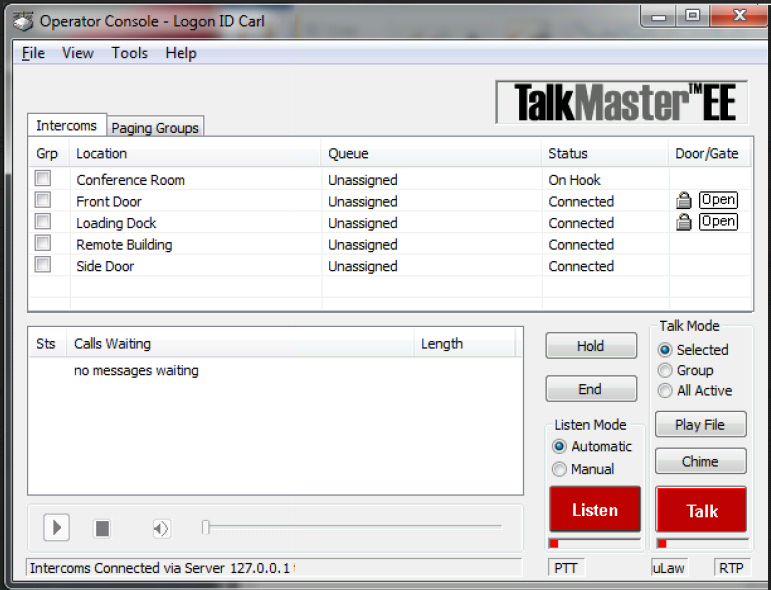Click the play button in the playback bar

tap(56, 527)
